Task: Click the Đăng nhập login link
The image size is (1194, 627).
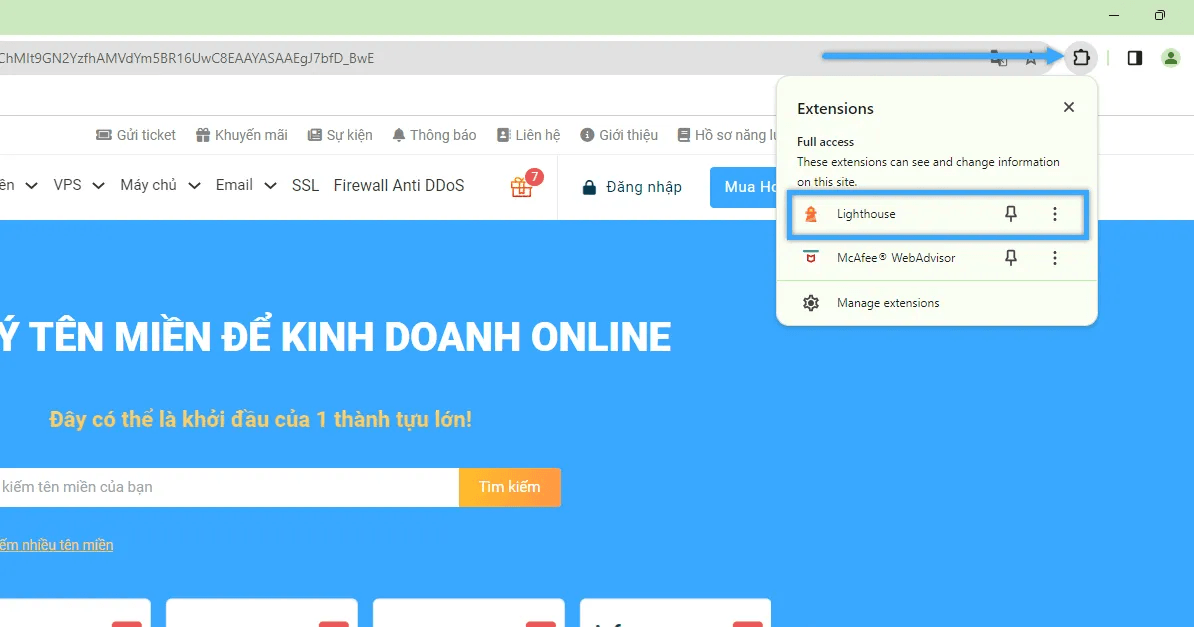Action: click(x=632, y=187)
